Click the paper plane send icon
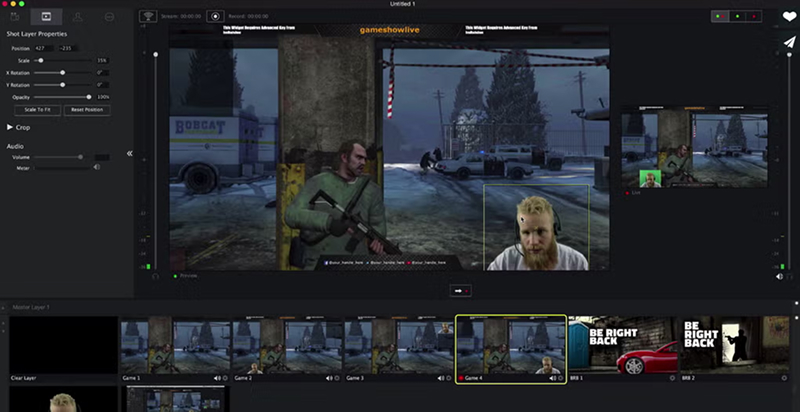The image size is (800, 412). [x=789, y=42]
